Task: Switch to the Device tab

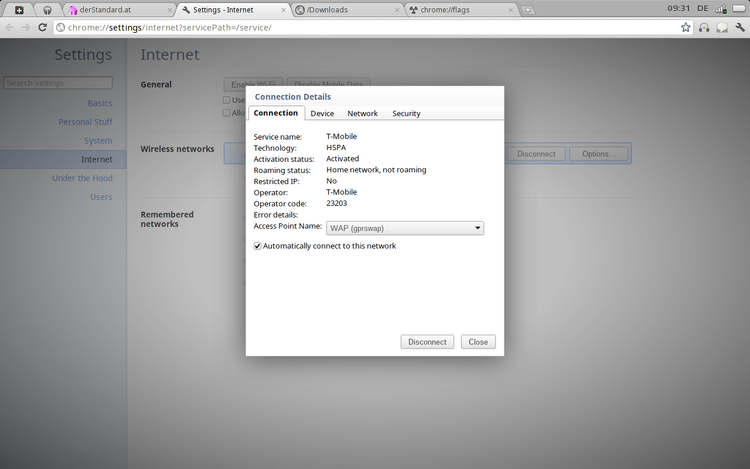Action: [322, 114]
